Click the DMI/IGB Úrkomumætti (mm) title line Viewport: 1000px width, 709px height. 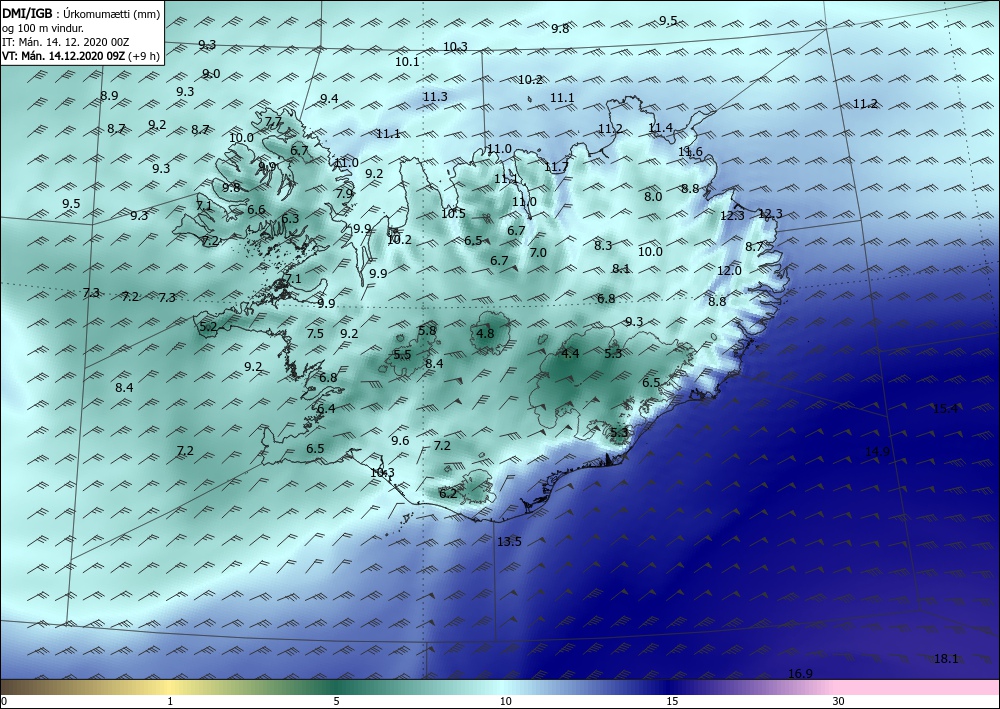coord(81,15)
